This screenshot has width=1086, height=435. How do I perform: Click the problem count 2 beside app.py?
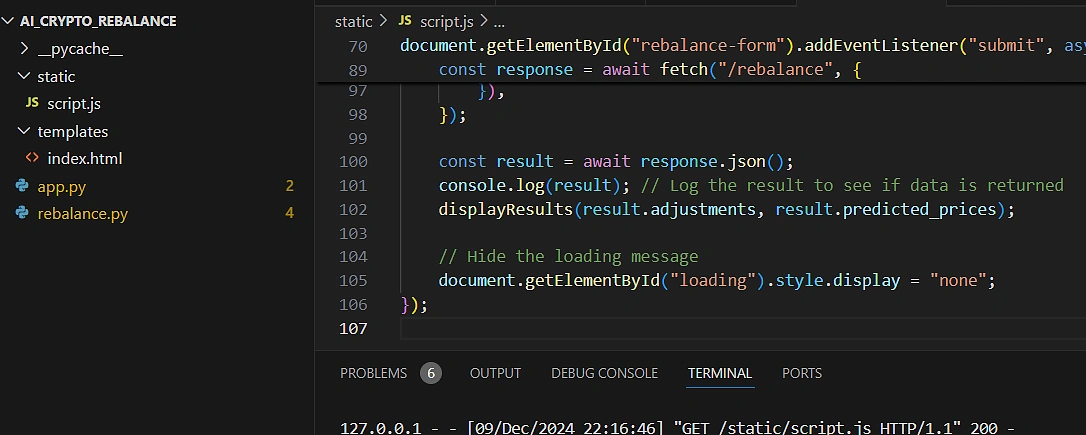tap(290, 186)
